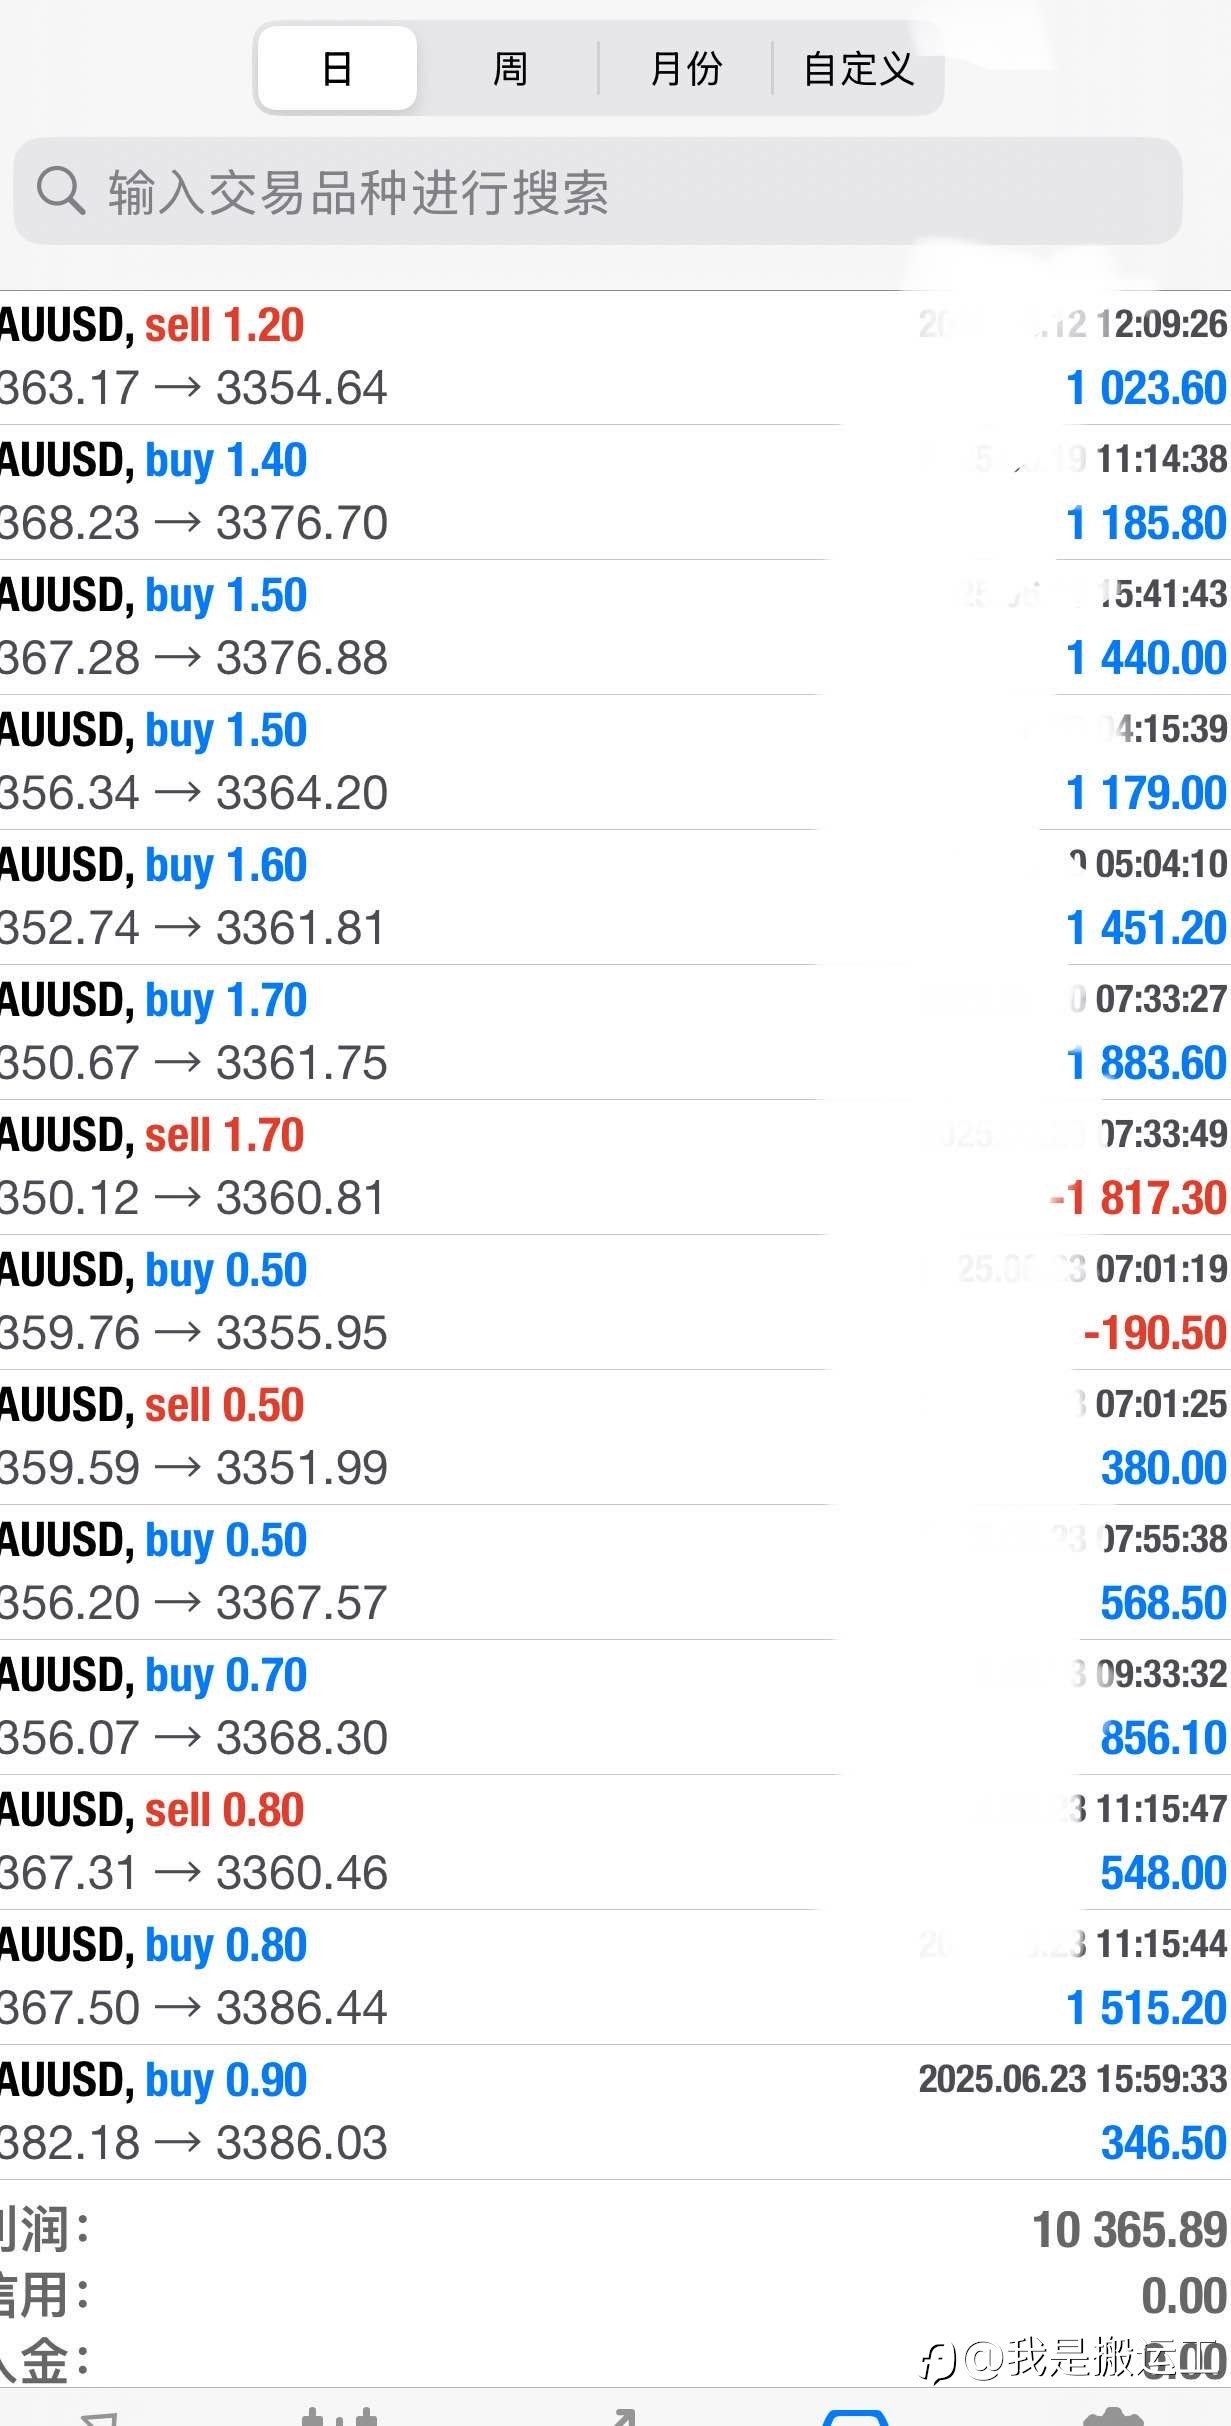Choose the 自定义 (custom) period tab
The width and height of the screenshot is (1231, 2426).
pyautogui.click(x=859, y=68)
